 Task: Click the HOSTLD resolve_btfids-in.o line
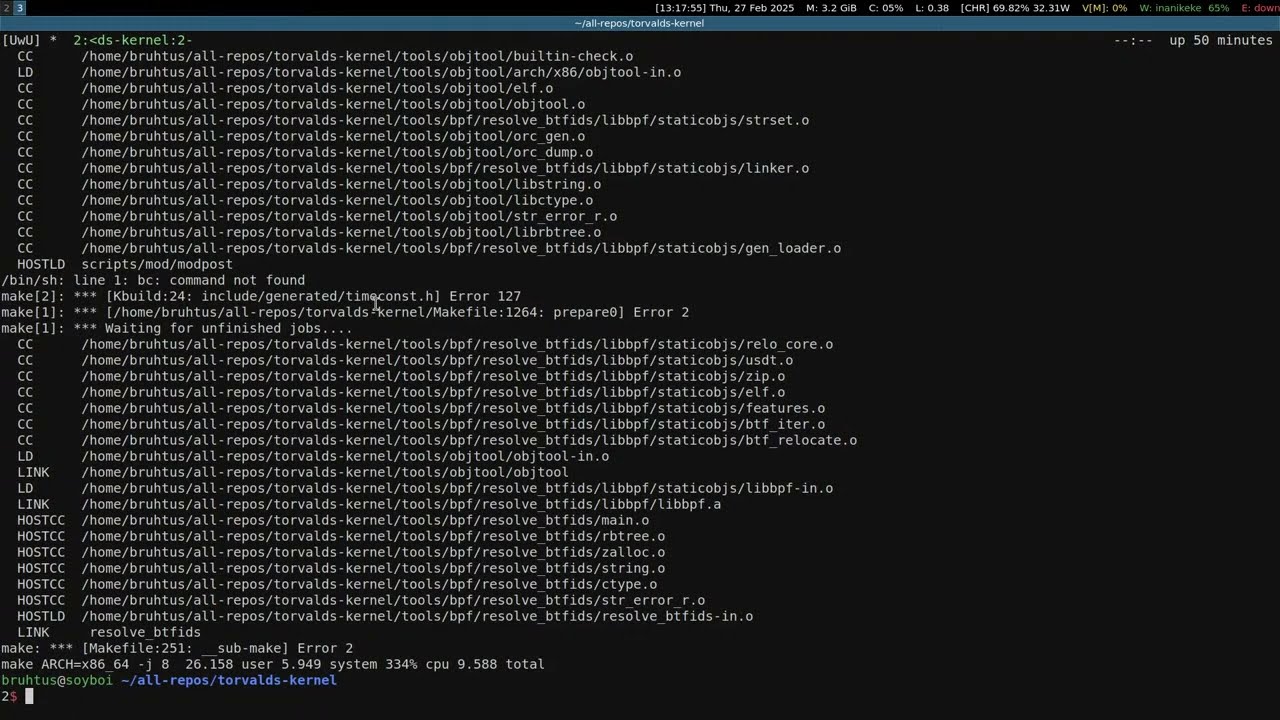[385, 616]
